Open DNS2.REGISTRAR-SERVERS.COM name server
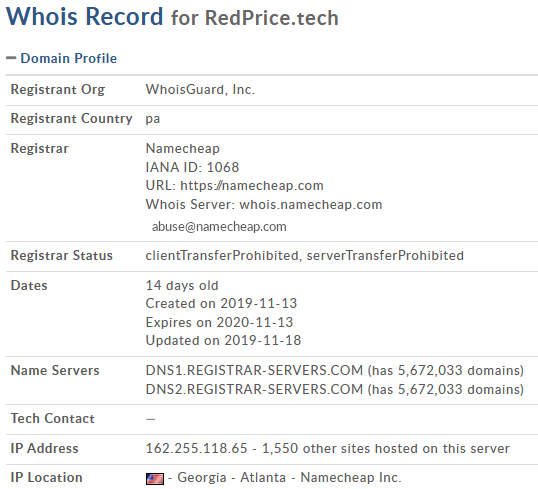Image resolution: width=538 pixels, height=489 pixels. tap(254, 389)
